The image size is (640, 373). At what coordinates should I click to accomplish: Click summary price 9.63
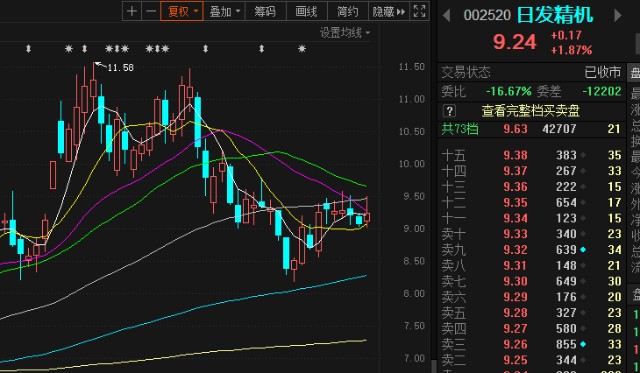click(x=515, y=129)
